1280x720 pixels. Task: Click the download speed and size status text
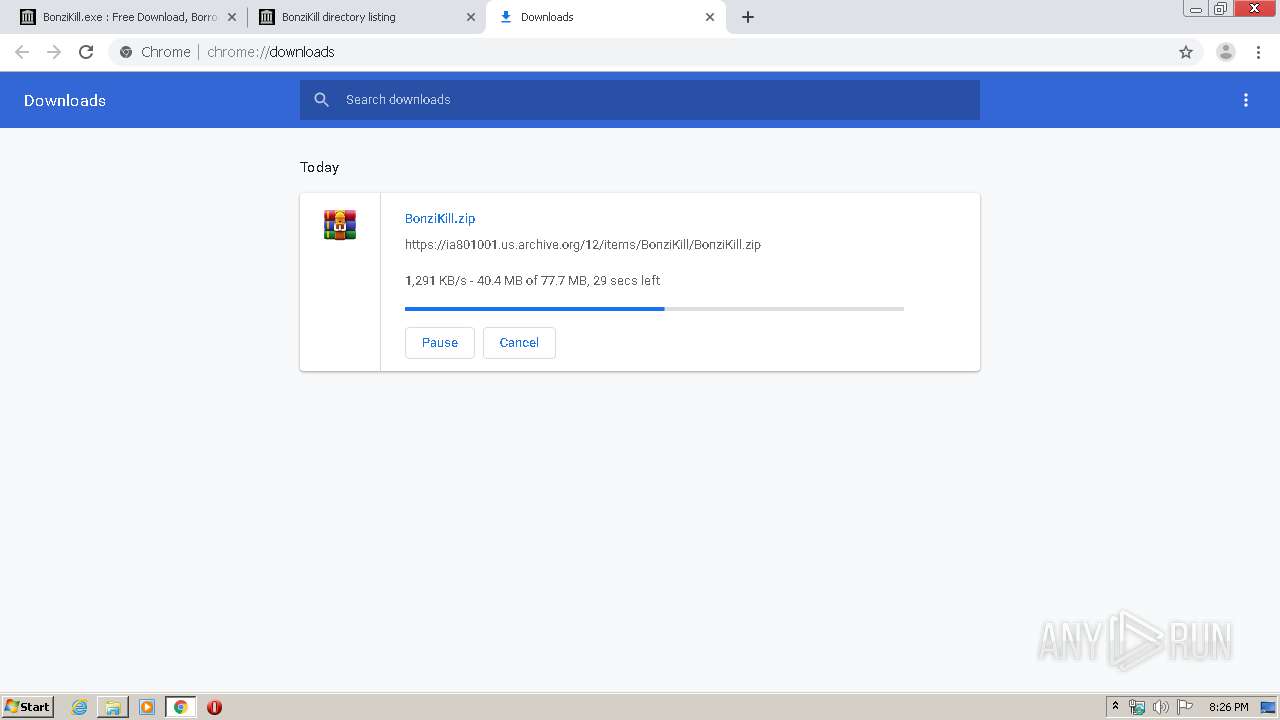click(533, 280)
